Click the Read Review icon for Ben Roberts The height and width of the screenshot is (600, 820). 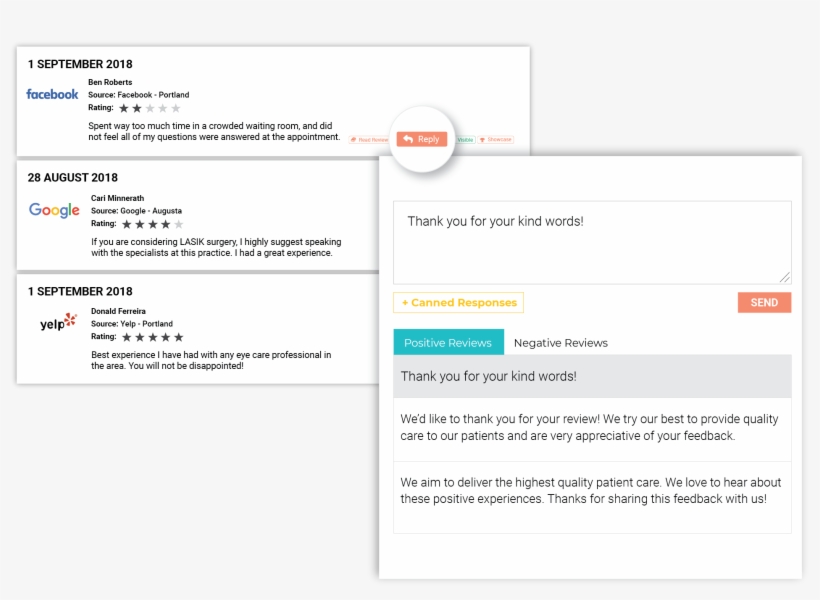353,139
